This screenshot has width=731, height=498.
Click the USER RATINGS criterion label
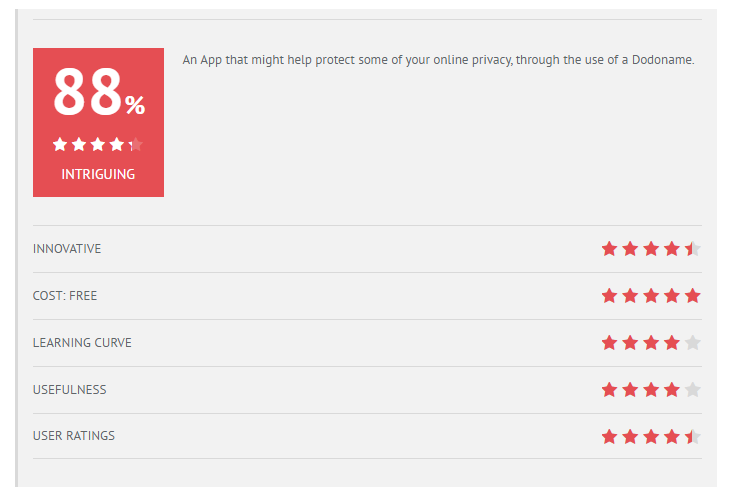tap(74, 436)
